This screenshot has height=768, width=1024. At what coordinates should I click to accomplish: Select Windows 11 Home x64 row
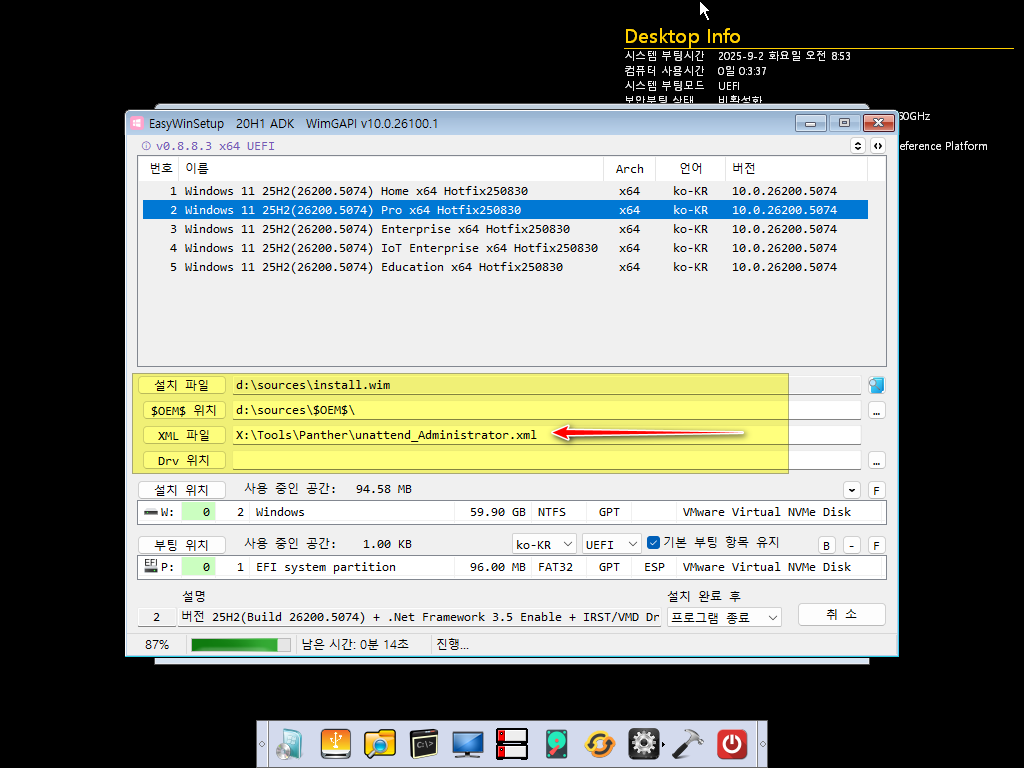[505, 191]
